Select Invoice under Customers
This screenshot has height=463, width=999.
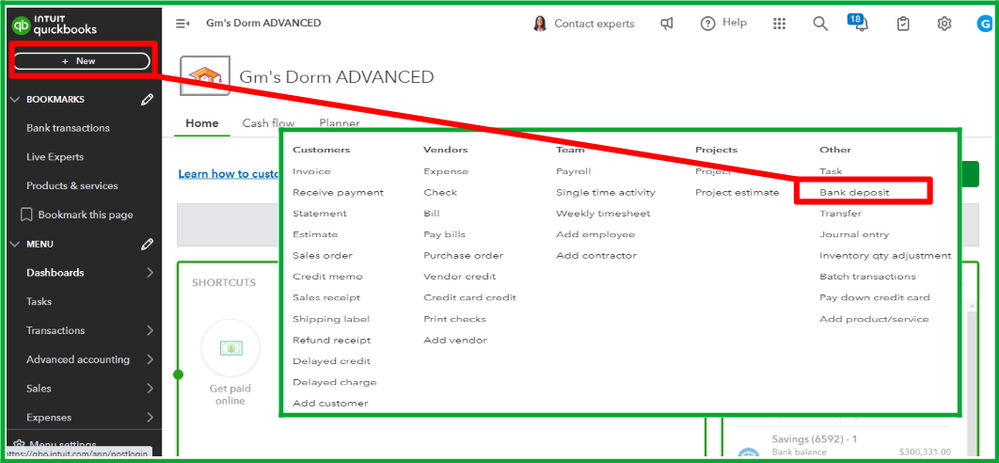(312, 171)
